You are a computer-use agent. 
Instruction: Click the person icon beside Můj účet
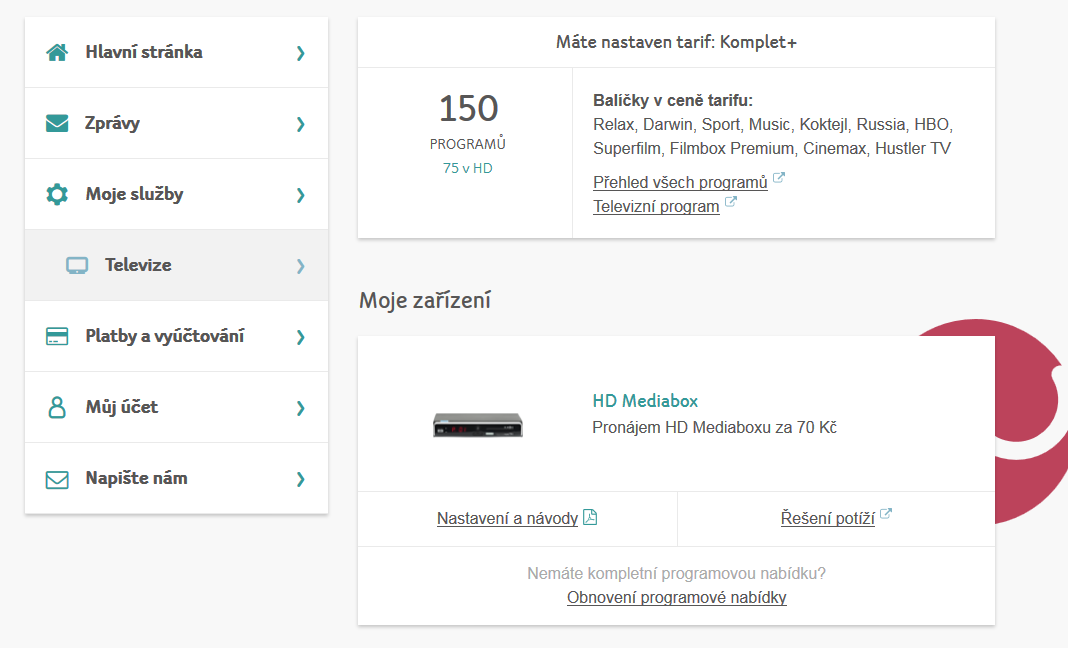click(57, 407)
